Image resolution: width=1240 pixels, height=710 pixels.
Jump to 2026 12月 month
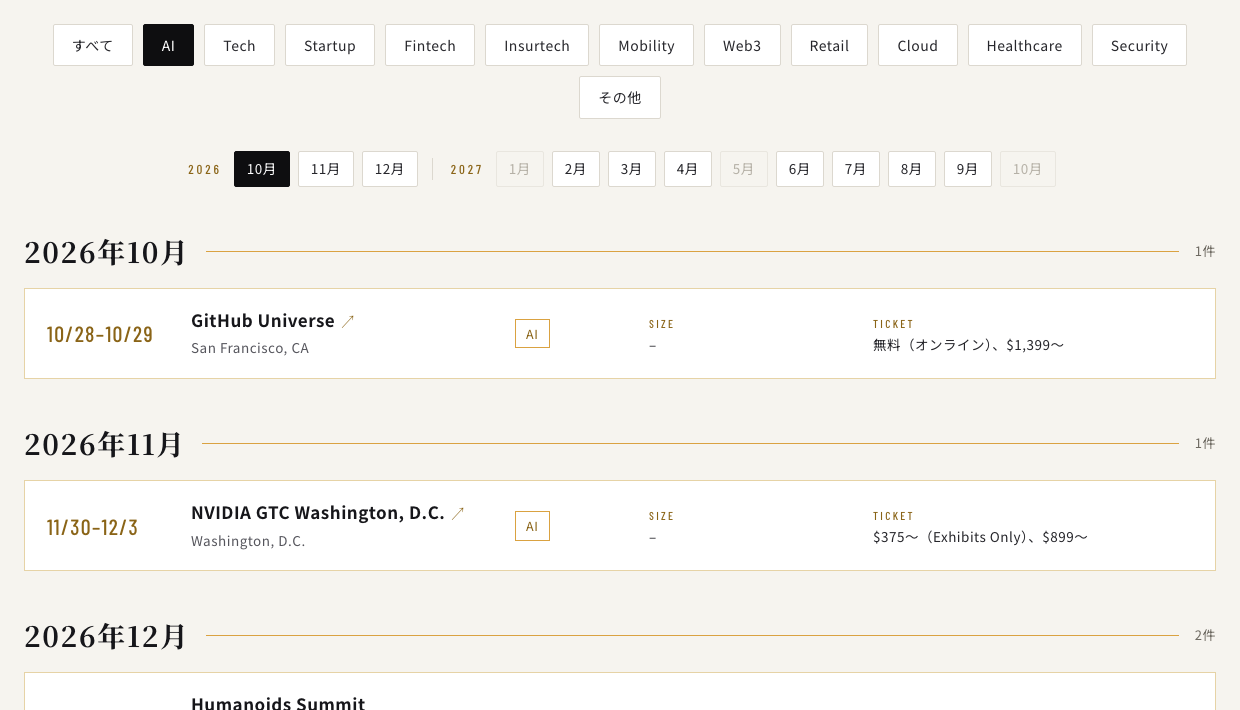click(390, 169)
